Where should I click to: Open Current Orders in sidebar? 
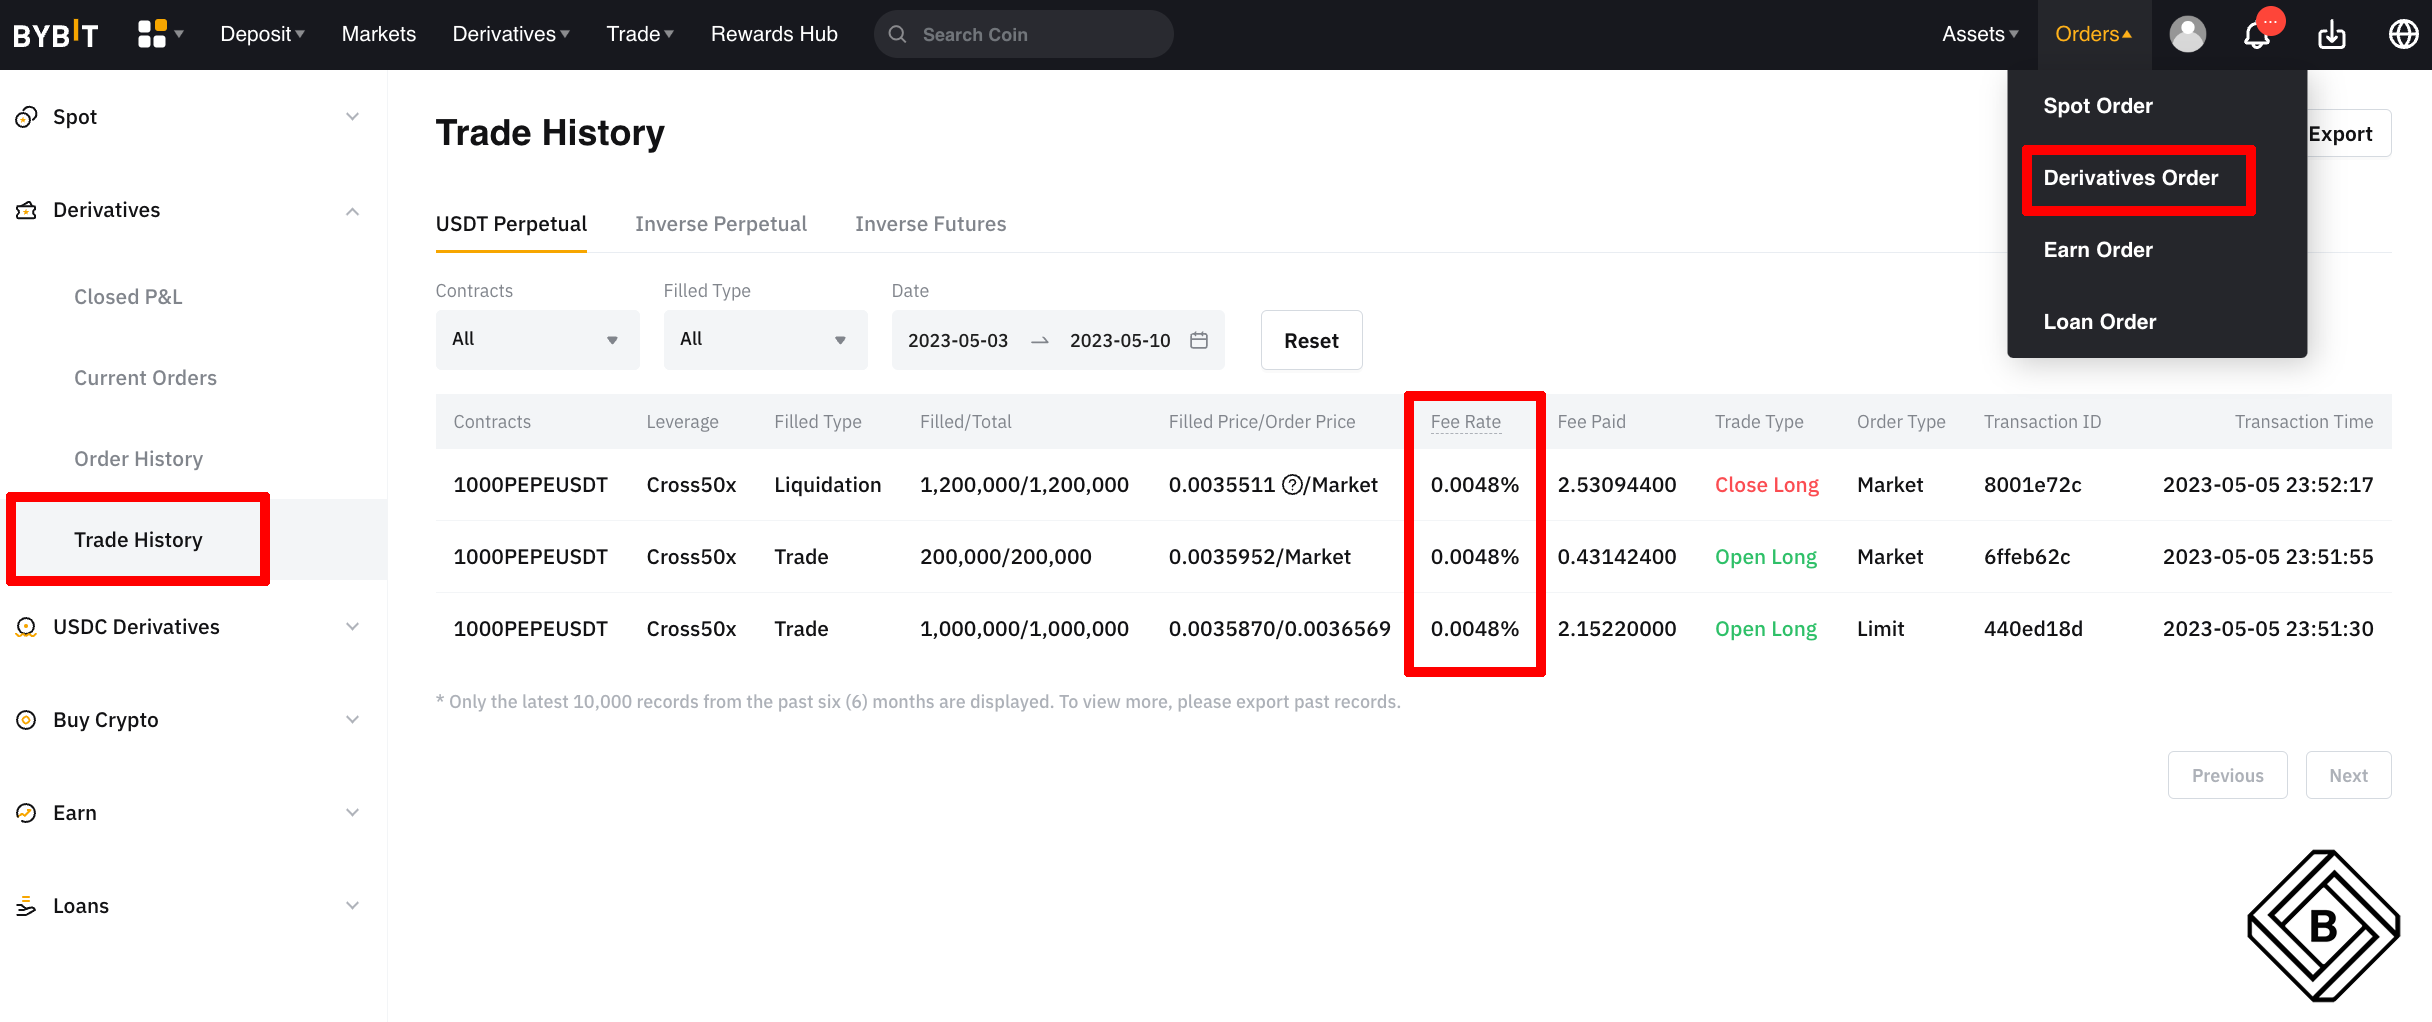145,378
